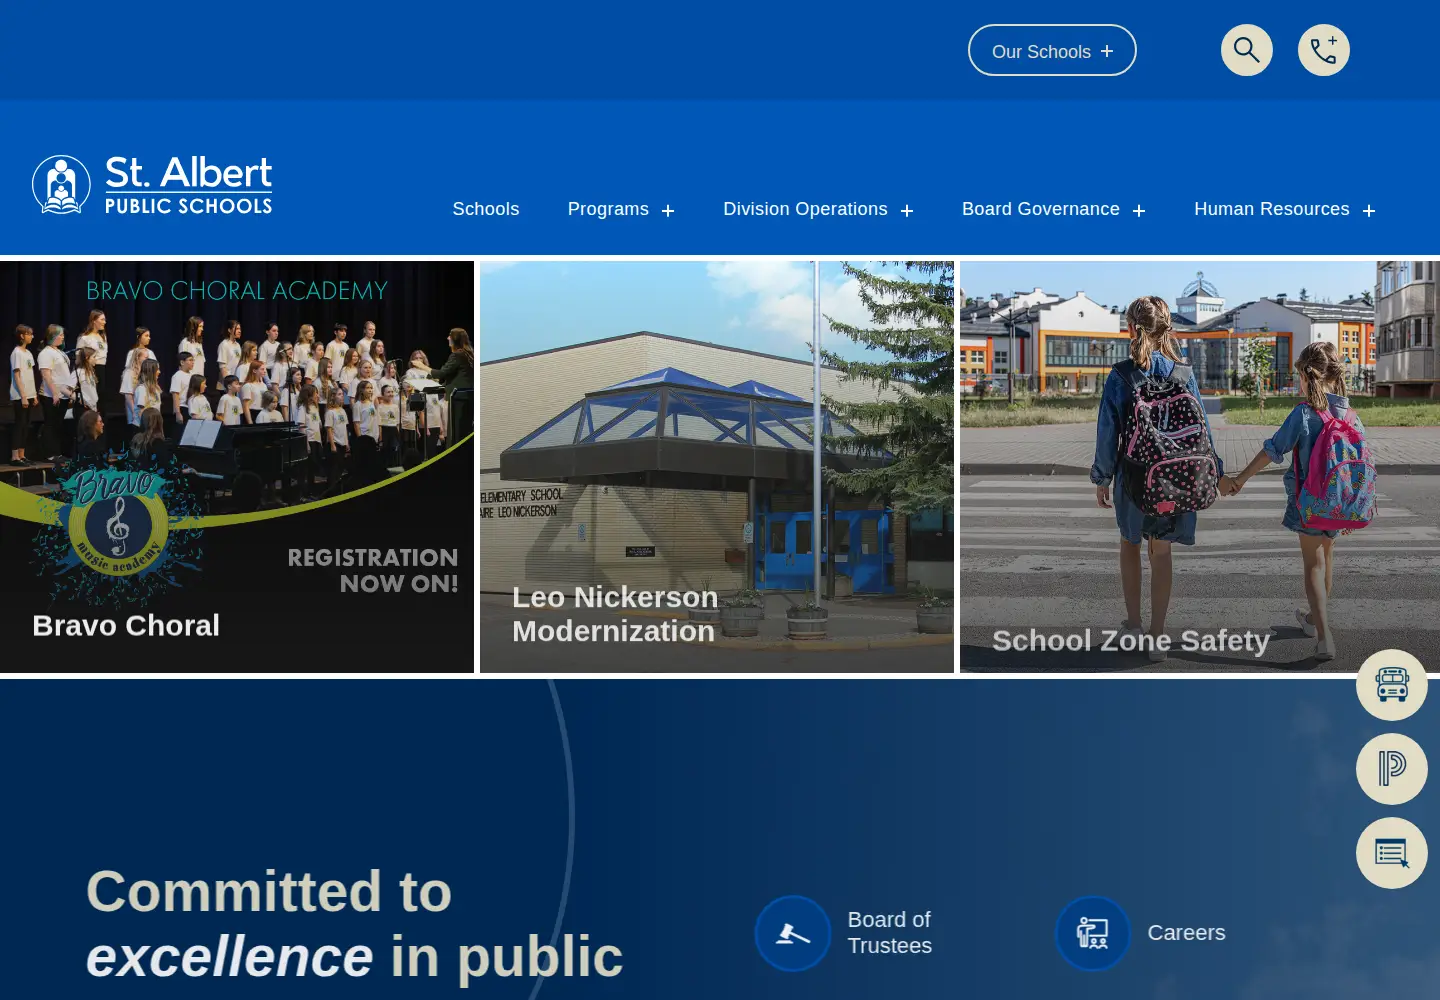Open the Board Governance menu item
1440x1000 pixels.
(1041, 209)
